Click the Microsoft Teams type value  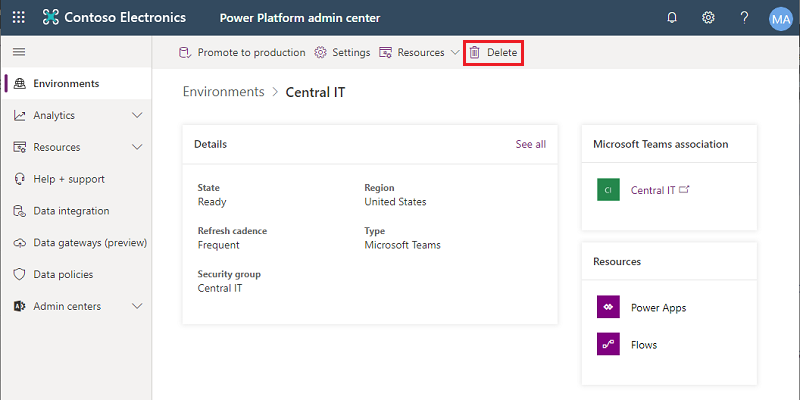(x=403, y=245)
